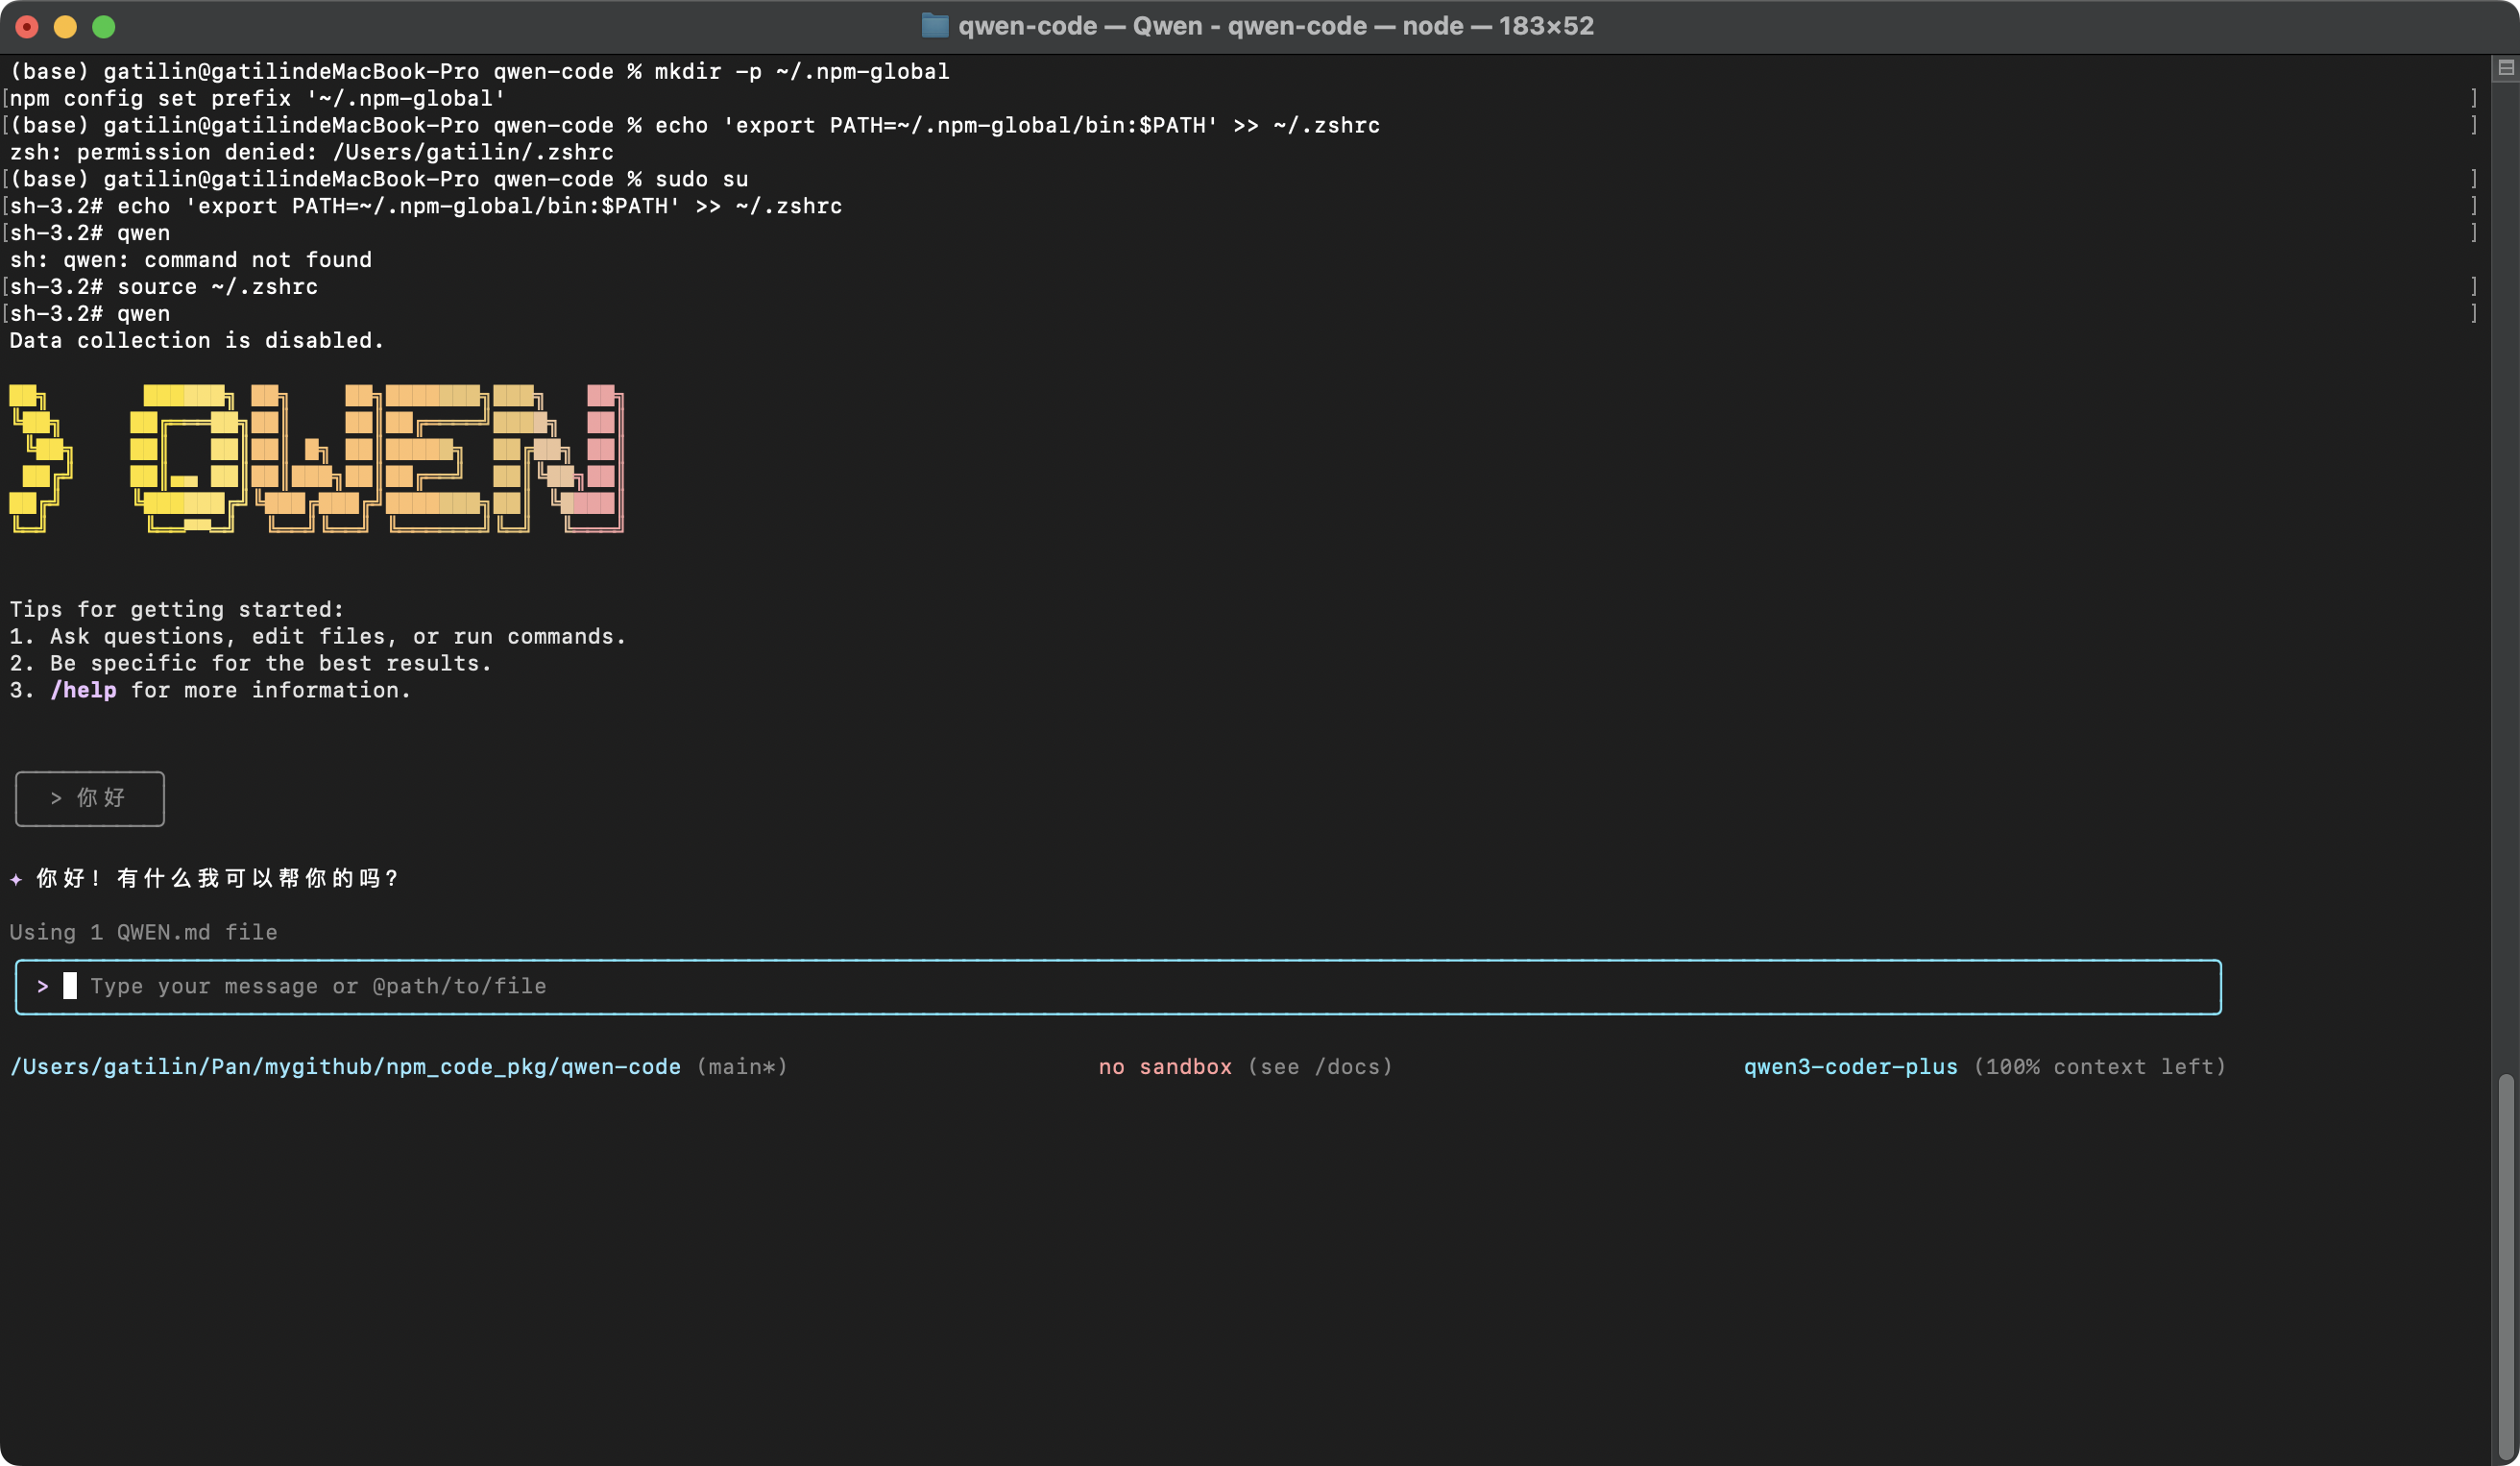Click the previous message box containing 你好
Screen dimensions: 2520x1466
click(90, 798)
